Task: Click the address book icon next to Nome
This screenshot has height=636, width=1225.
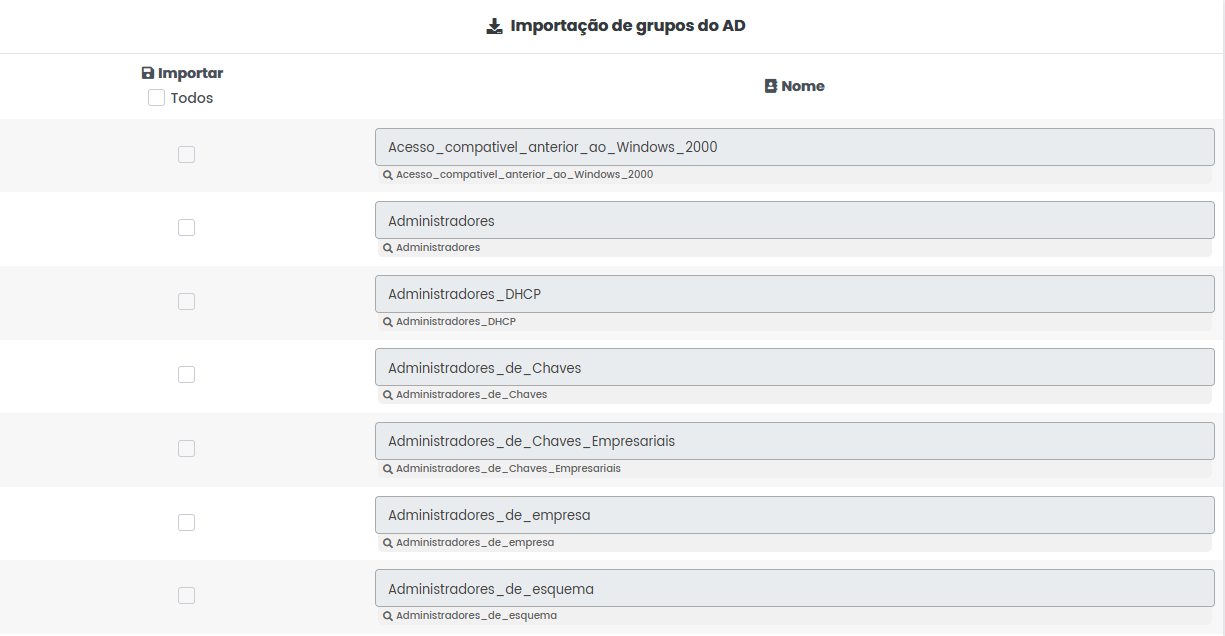Action: pyautogui.click(x=771, y=86)
